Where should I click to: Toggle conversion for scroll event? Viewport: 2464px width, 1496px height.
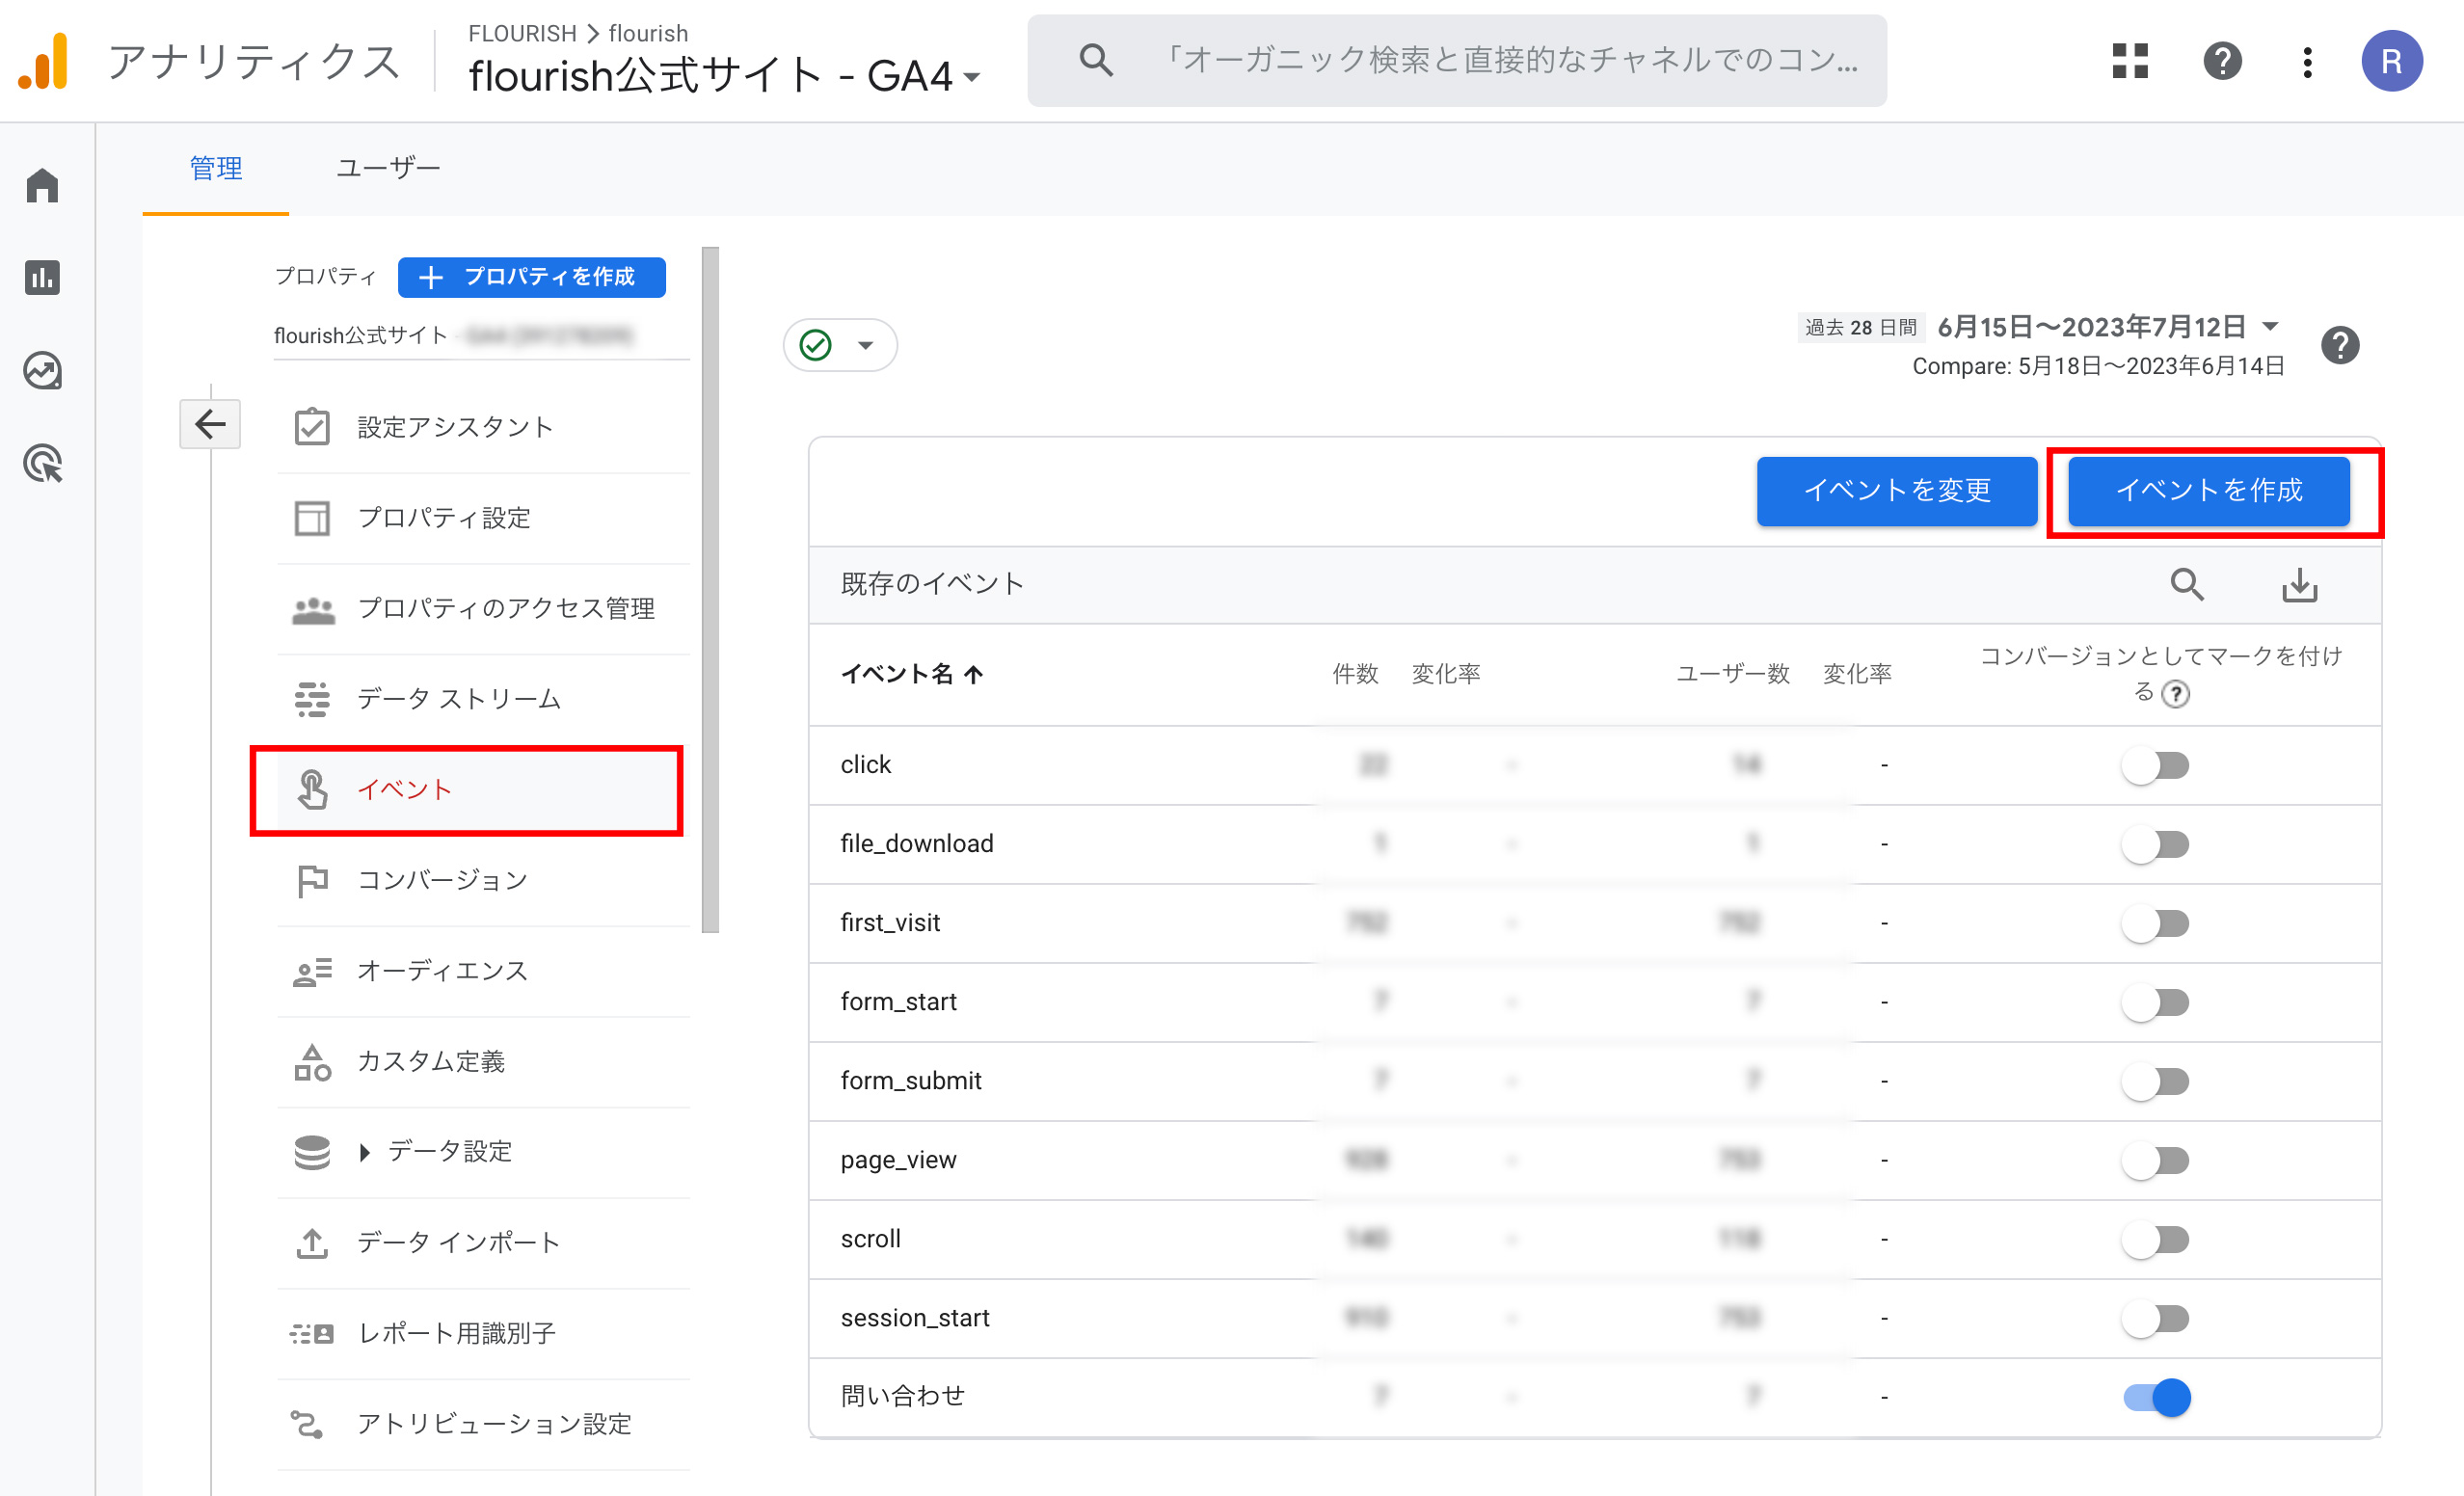point(2156,1240)
